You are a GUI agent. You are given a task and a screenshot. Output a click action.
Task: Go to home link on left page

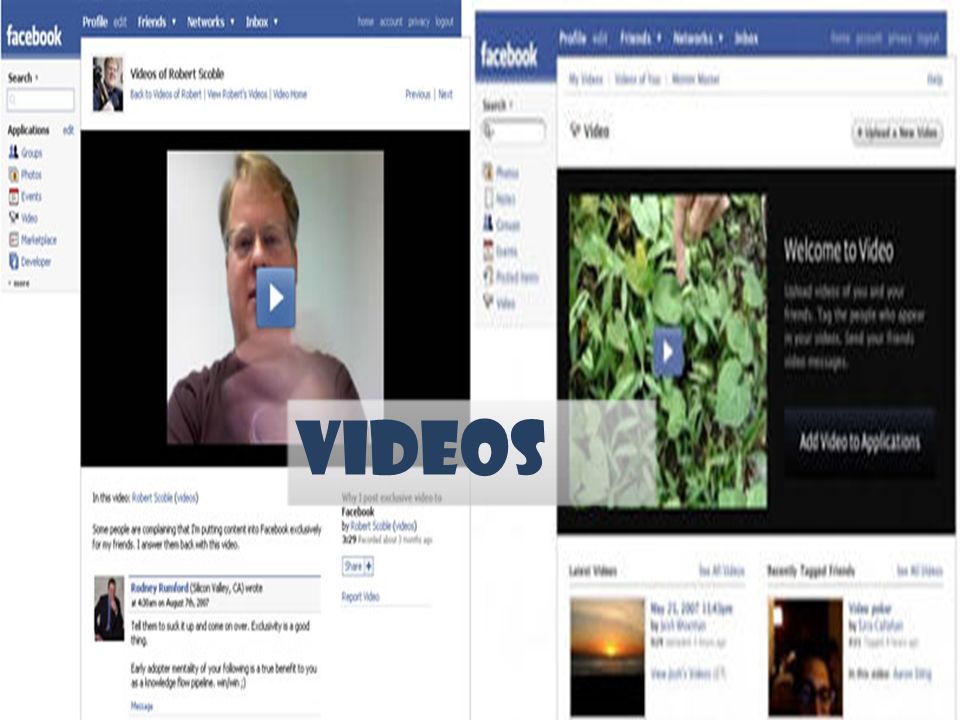click(x=366, y=22)
